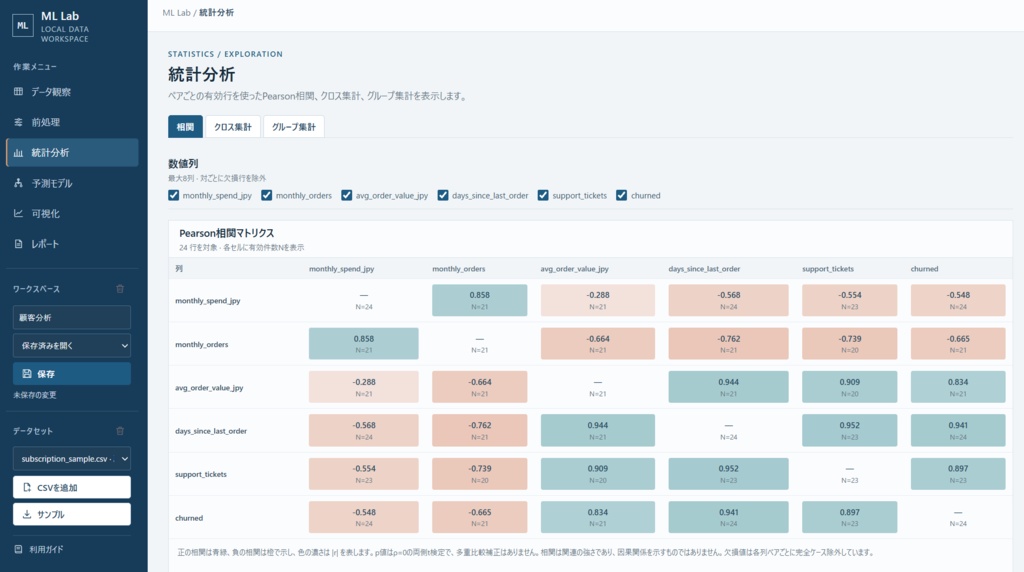Viewport: 1024px width, 572px height.
Task: Click the Pearson相関マトリクス heading
Action: tap(227, 233)
